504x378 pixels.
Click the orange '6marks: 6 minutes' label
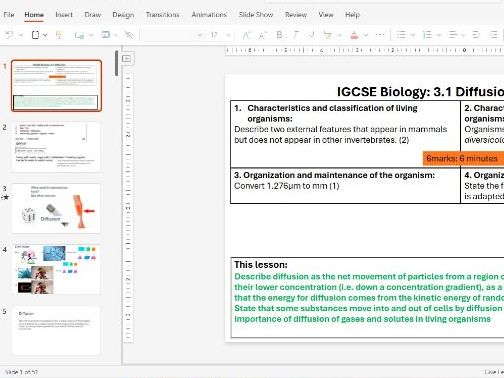click(463, 158)
